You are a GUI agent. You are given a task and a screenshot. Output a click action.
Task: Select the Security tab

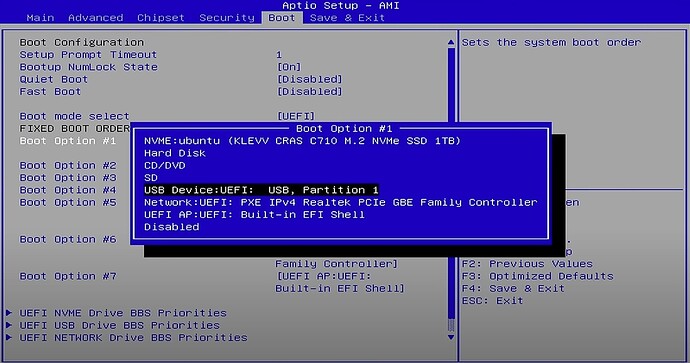click(227, 18)
